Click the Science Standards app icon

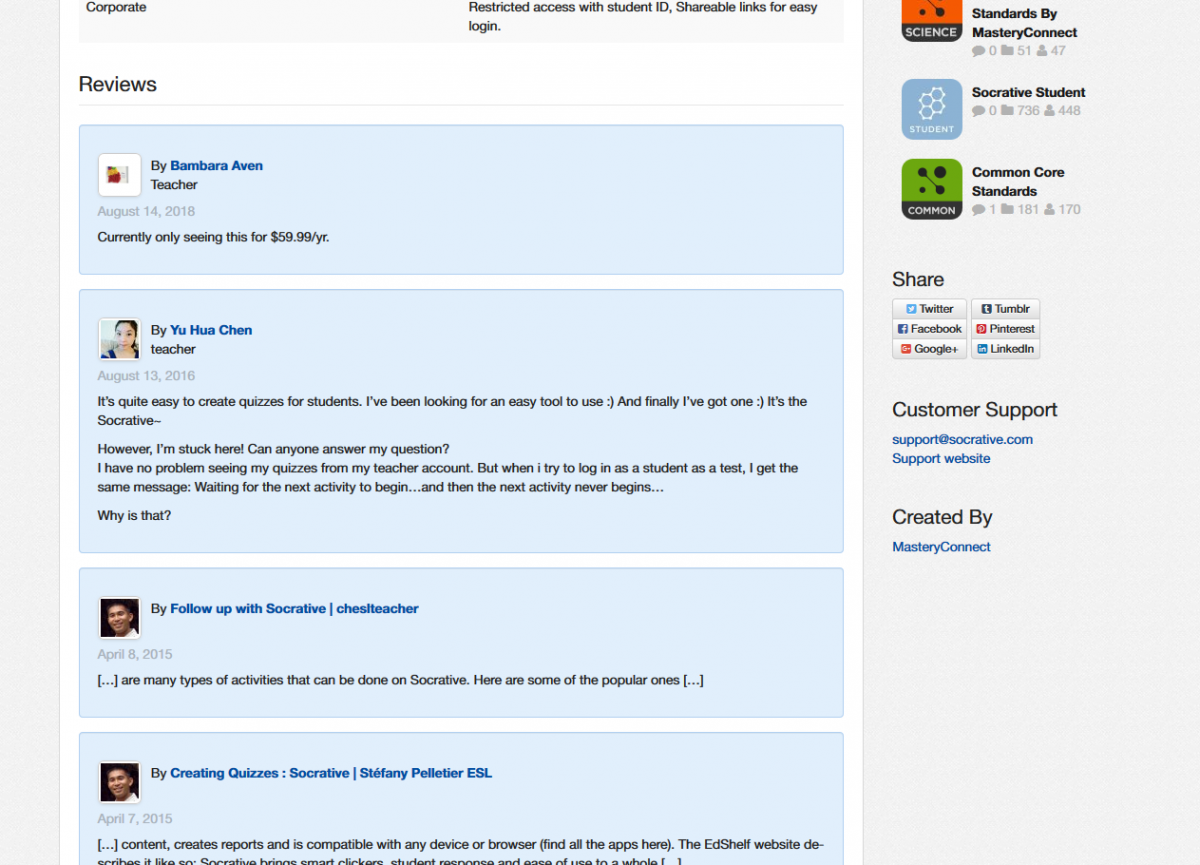931,20
